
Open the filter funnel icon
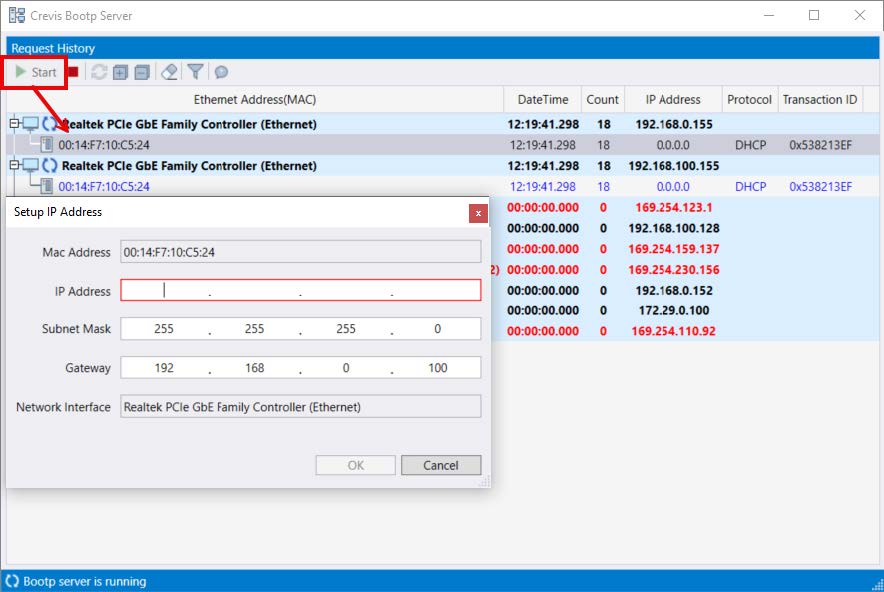195,72
